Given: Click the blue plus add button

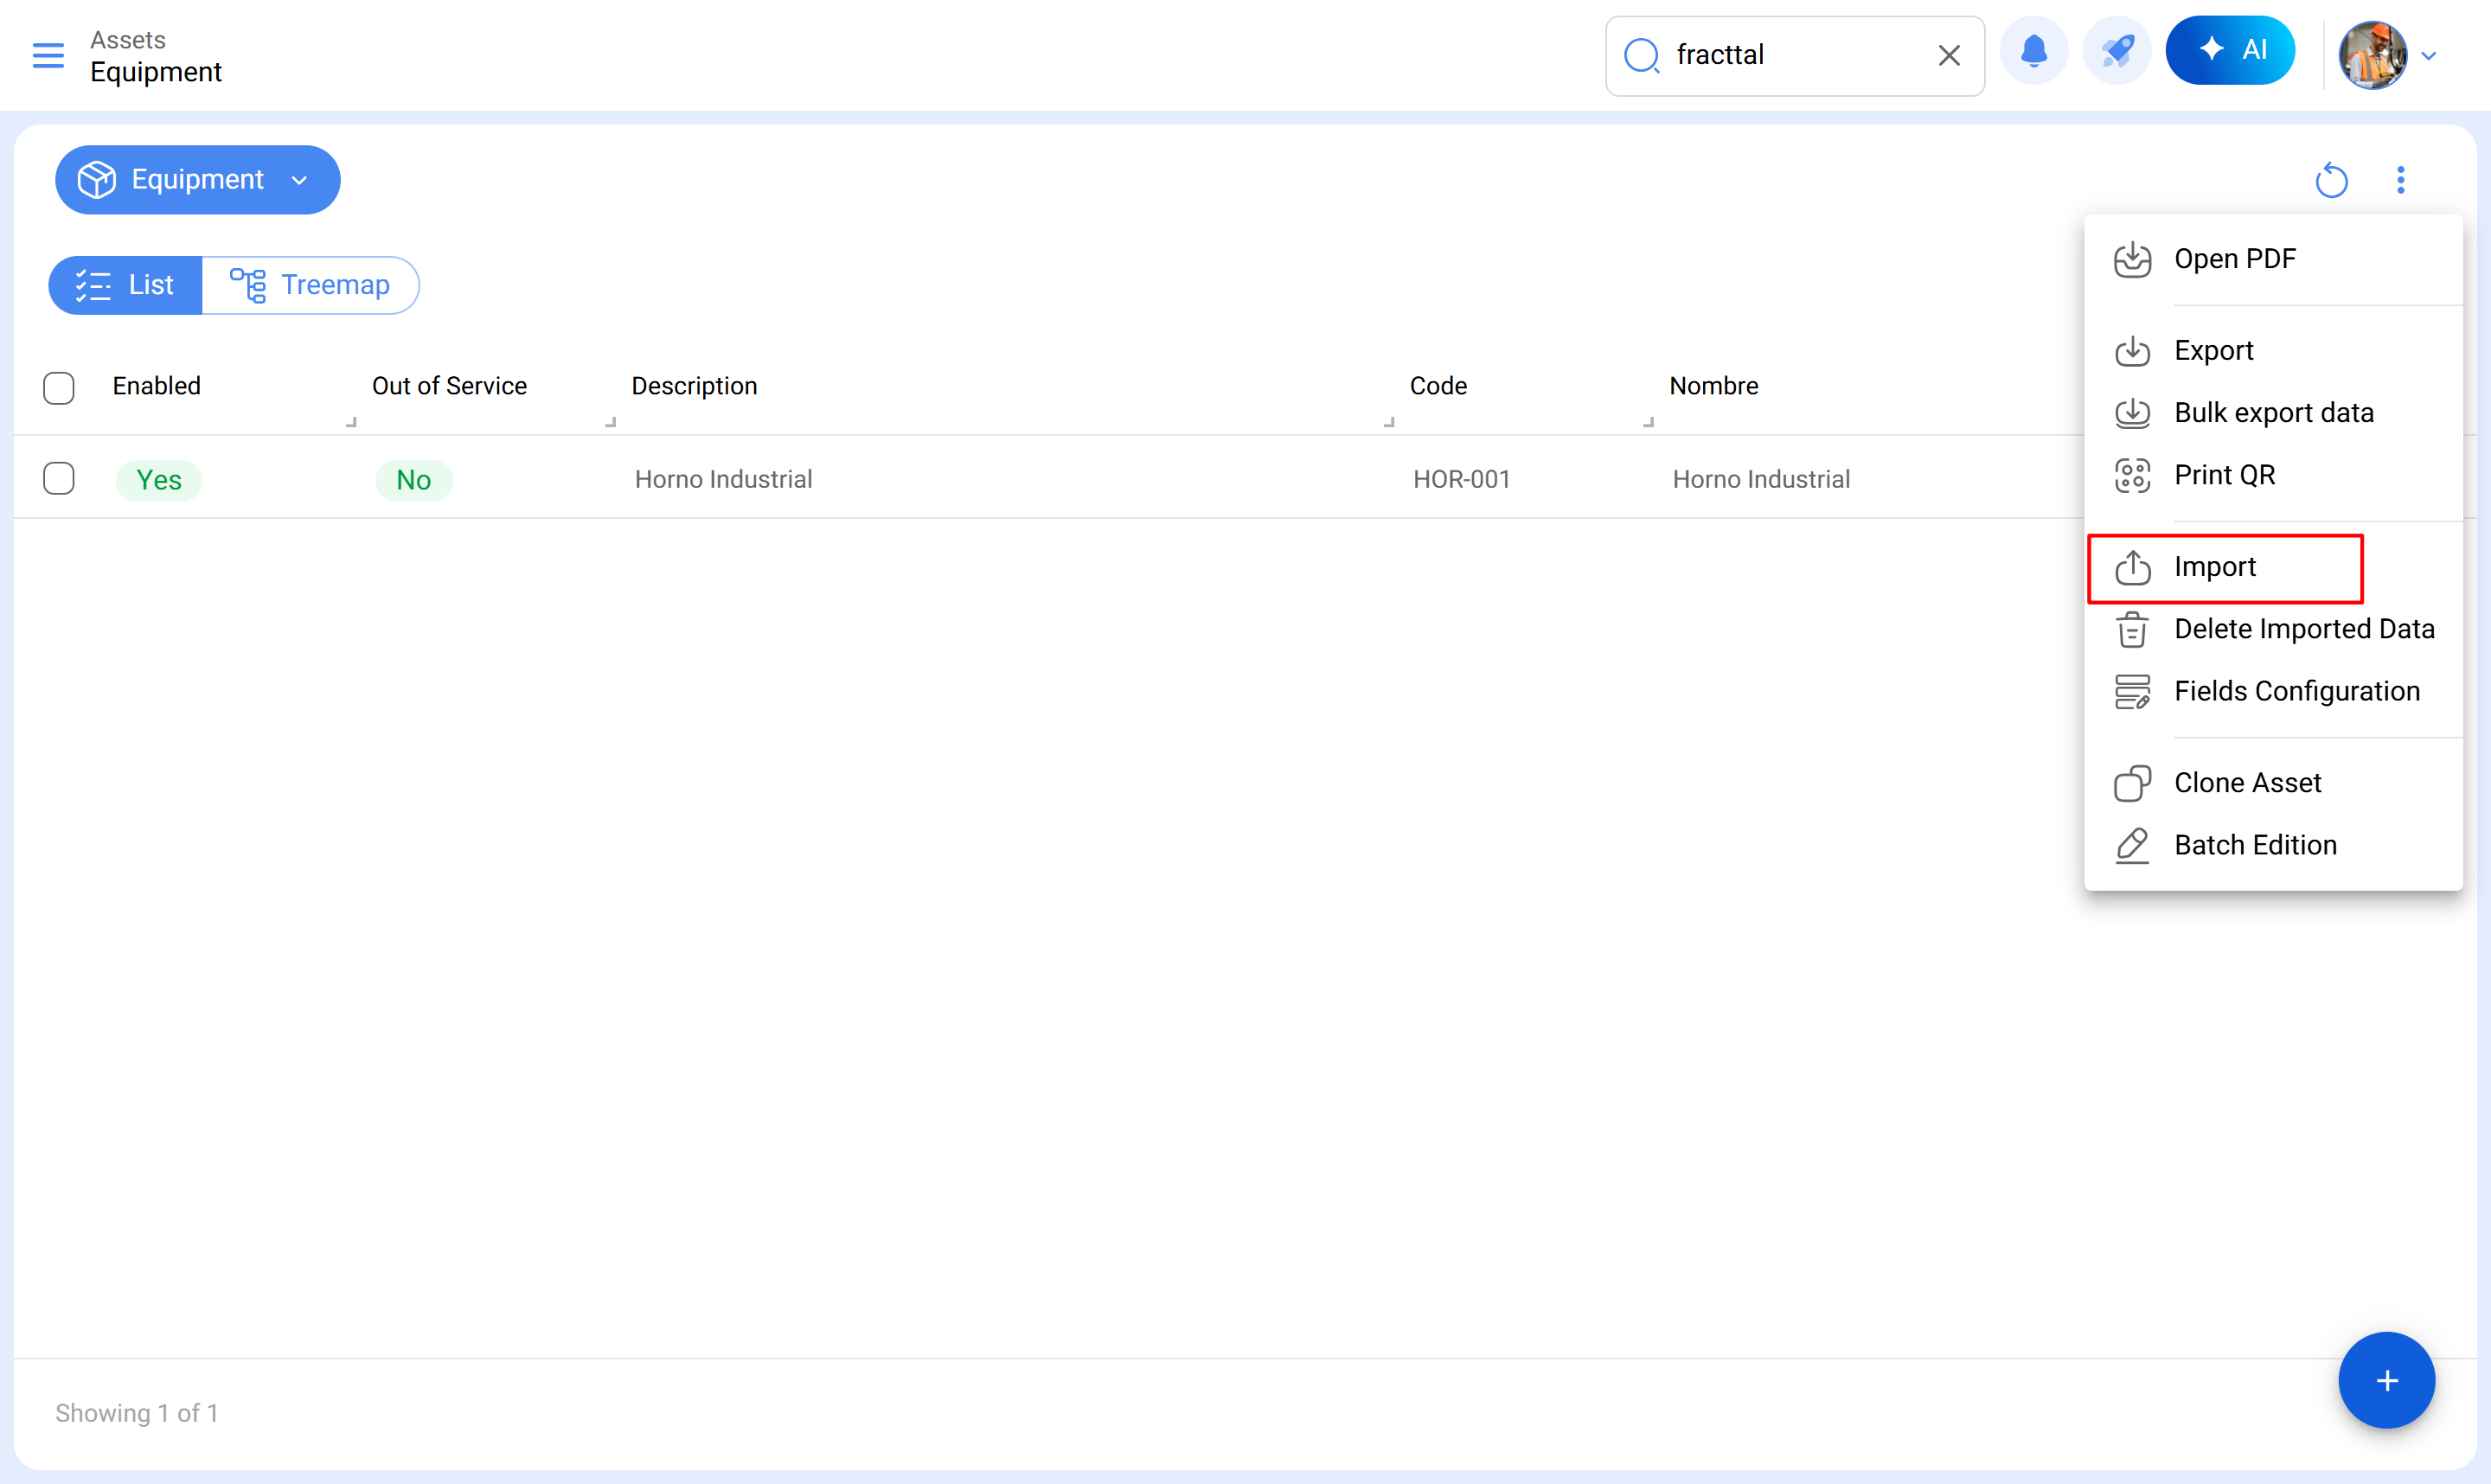Looking at the screenshot, I should click(x=2386, y=1380).
